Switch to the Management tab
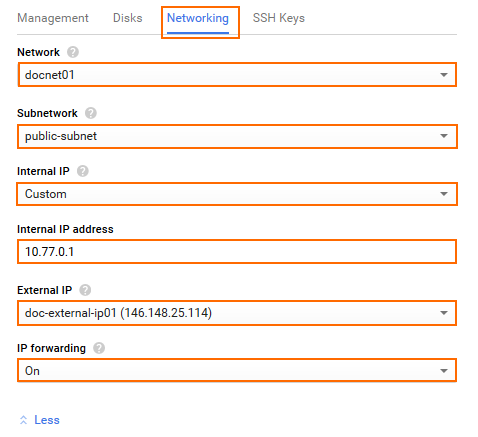The width and height of the screenshot is (478, 437). pyautogui.click(x=53, y=18)
